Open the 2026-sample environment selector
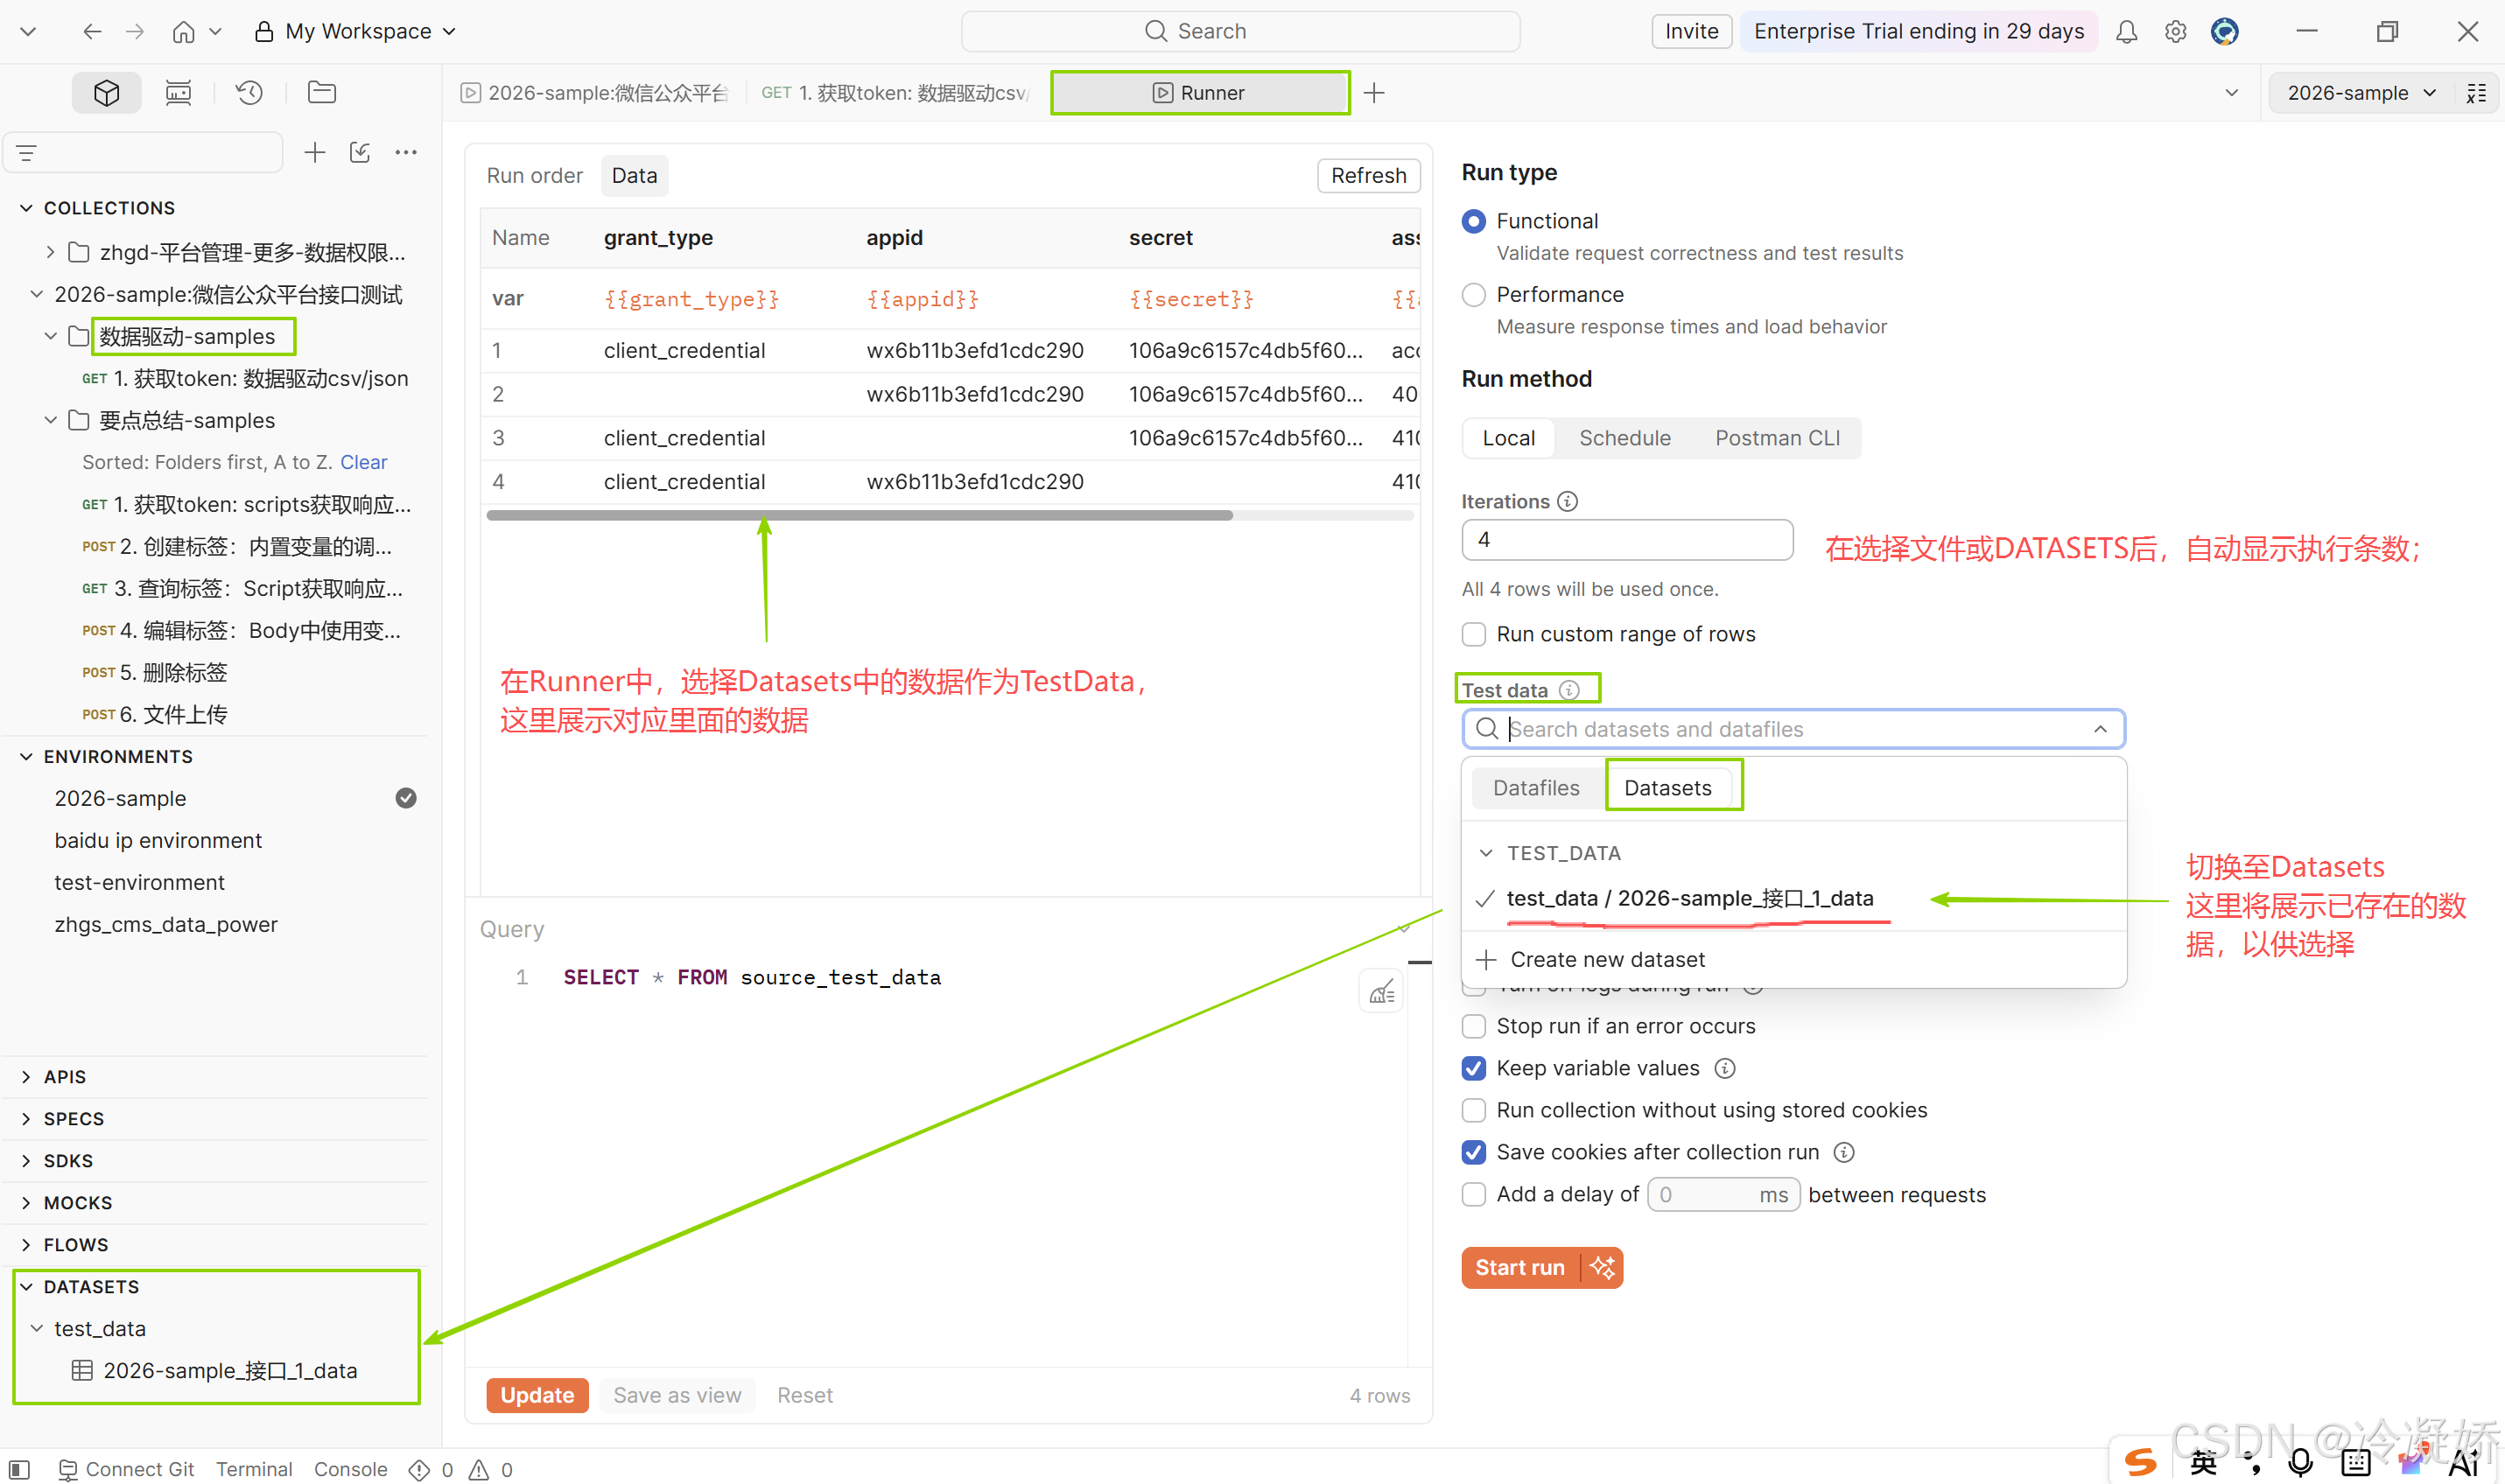Image resolution: width=2505 pixels, height=1484 pixels. click(x=2361, y=93)
